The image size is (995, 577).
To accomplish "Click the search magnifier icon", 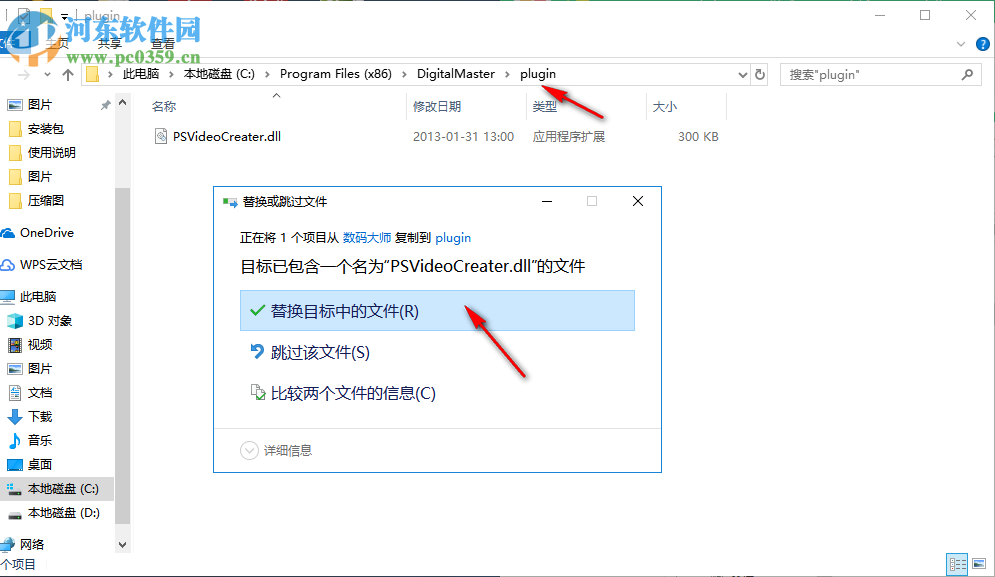I will pos(967,74).
